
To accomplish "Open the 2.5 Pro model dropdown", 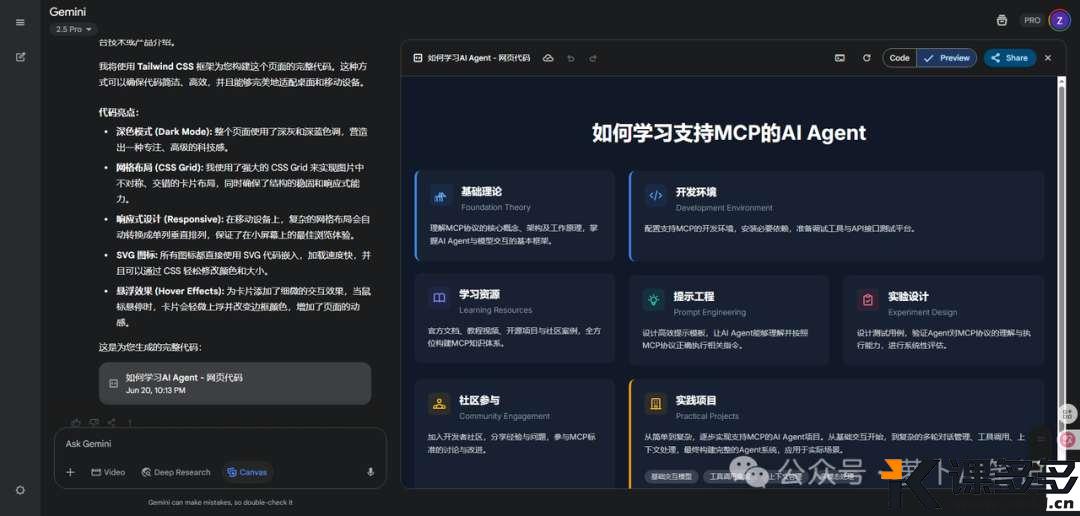I will pyautogui.click(x=74, y=30).
